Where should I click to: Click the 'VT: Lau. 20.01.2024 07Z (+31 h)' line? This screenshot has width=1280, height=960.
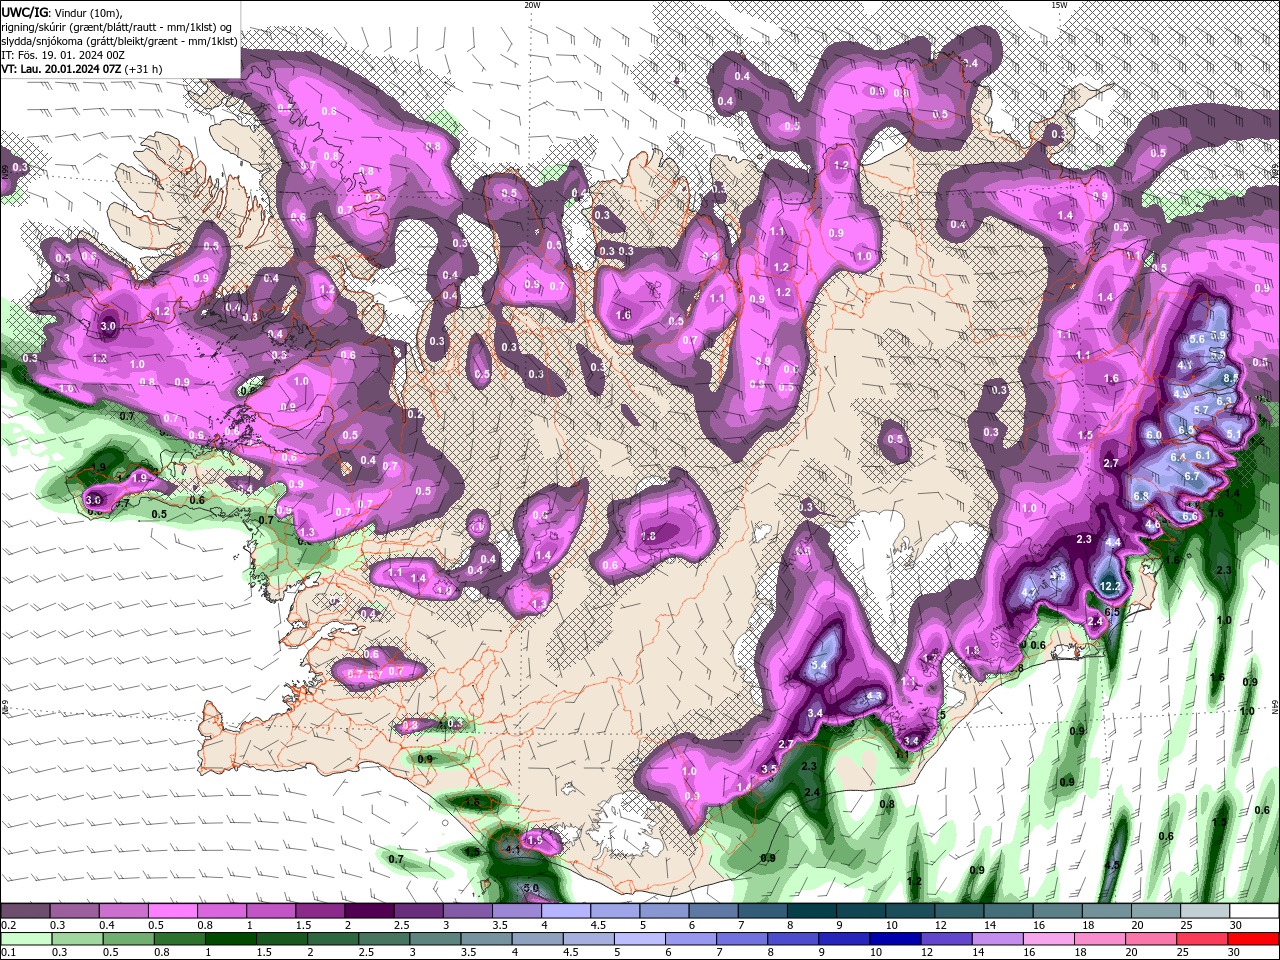coord(82,69)
